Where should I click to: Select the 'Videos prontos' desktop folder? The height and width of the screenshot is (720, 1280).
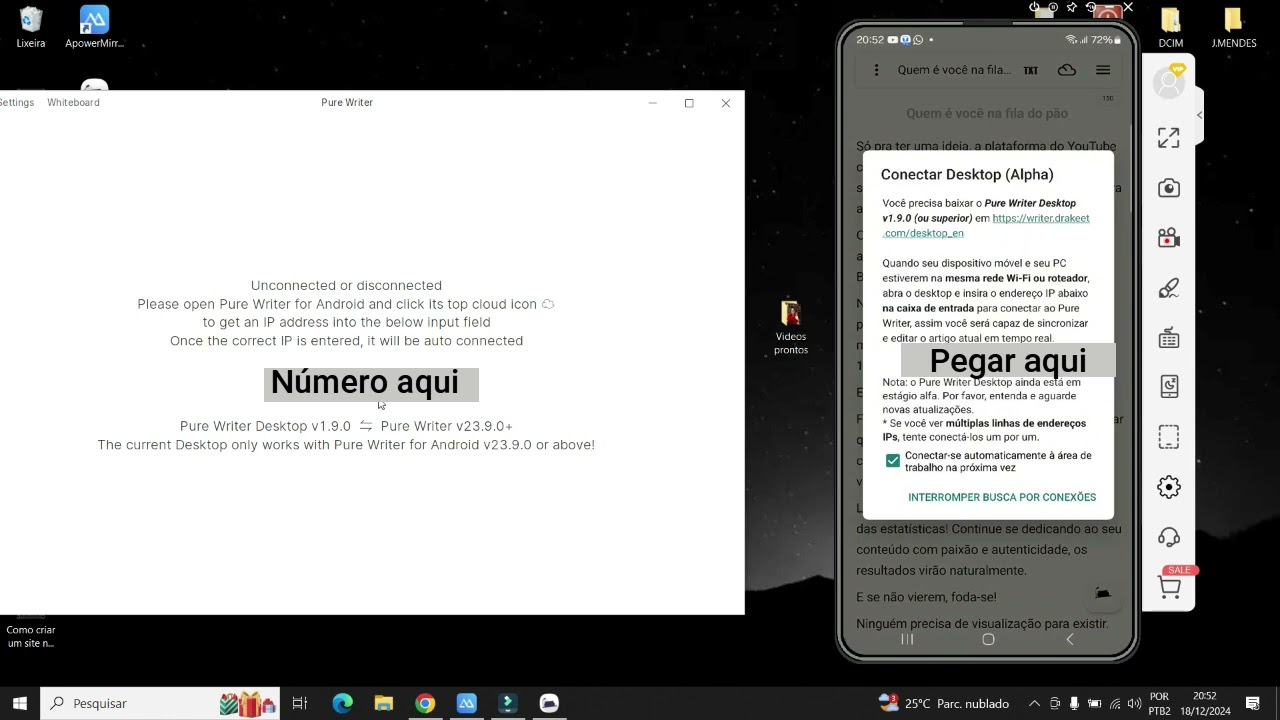790,327
